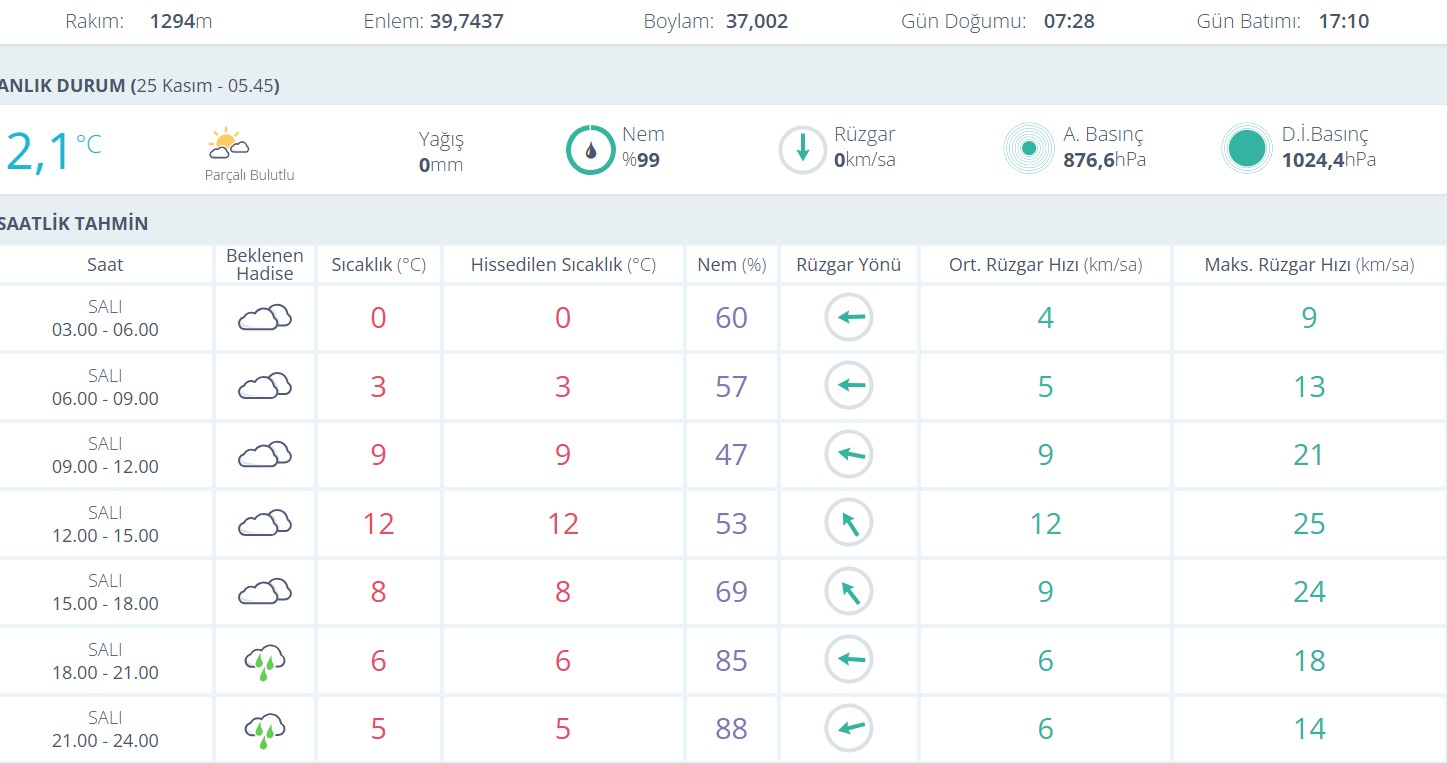Click the wind arrow for 12.00 - 15.00

849,524
